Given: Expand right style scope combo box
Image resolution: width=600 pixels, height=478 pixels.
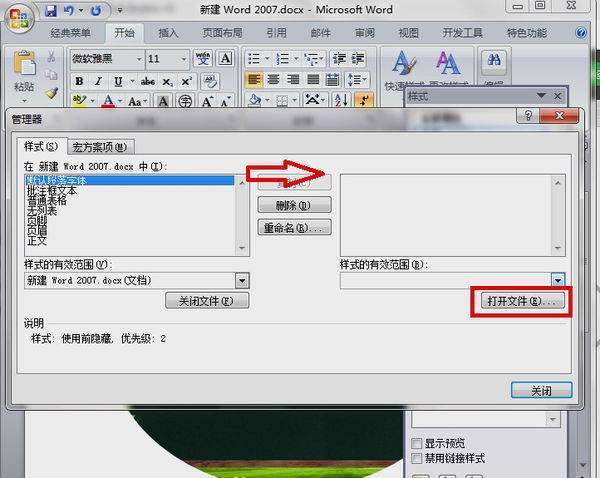Looking at the screenshot, I should coord(558,281).
